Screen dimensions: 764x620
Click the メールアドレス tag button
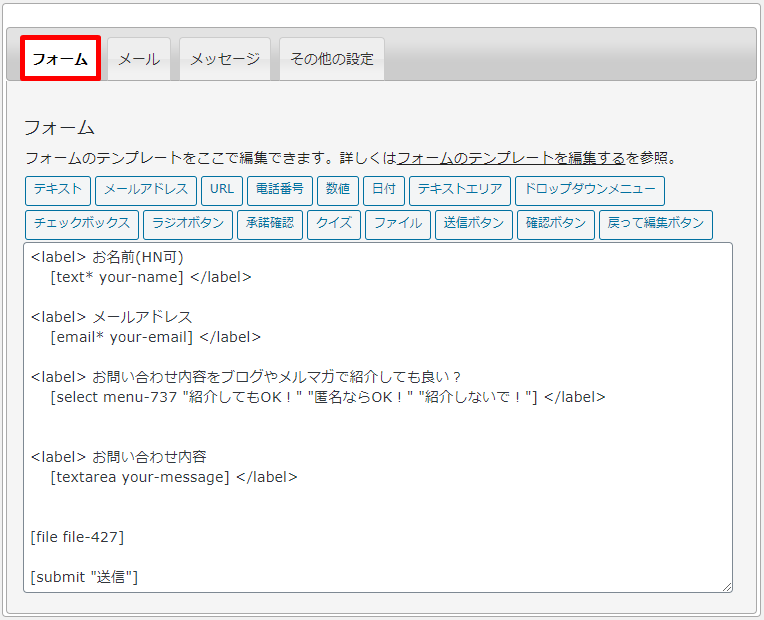point(146,190)
